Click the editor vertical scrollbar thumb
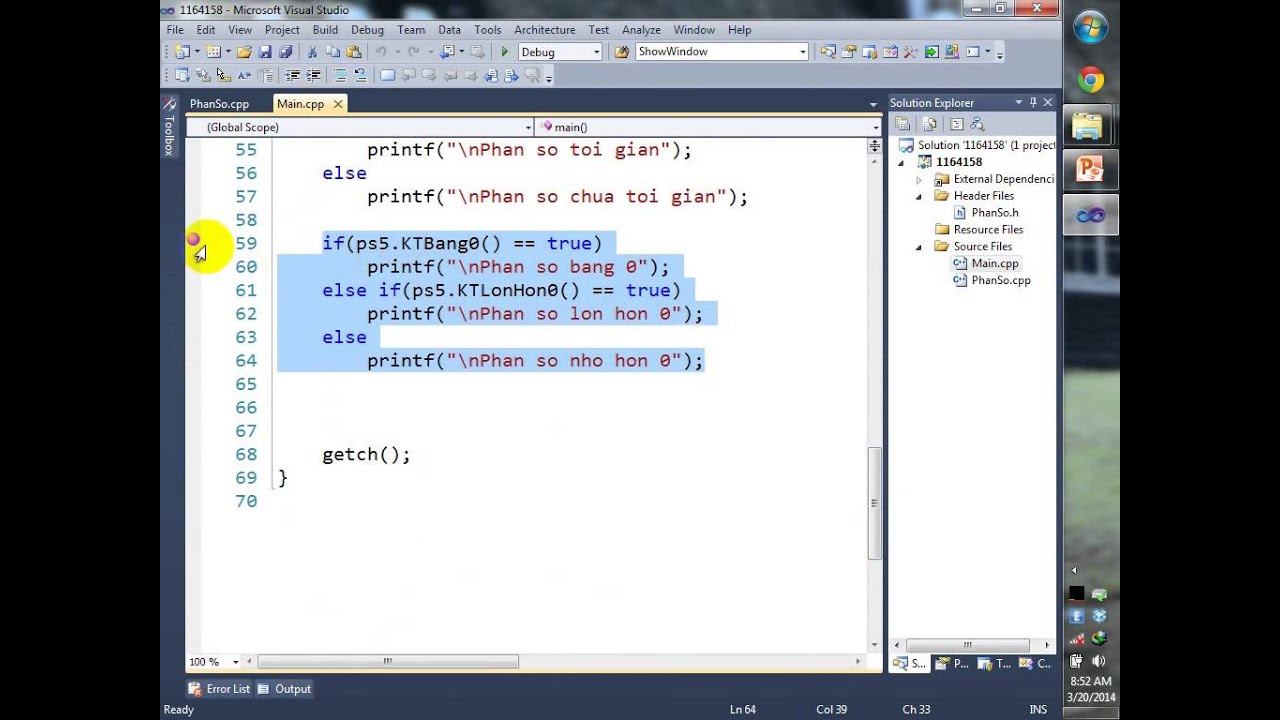1280x720 pixels. point(875,502)
